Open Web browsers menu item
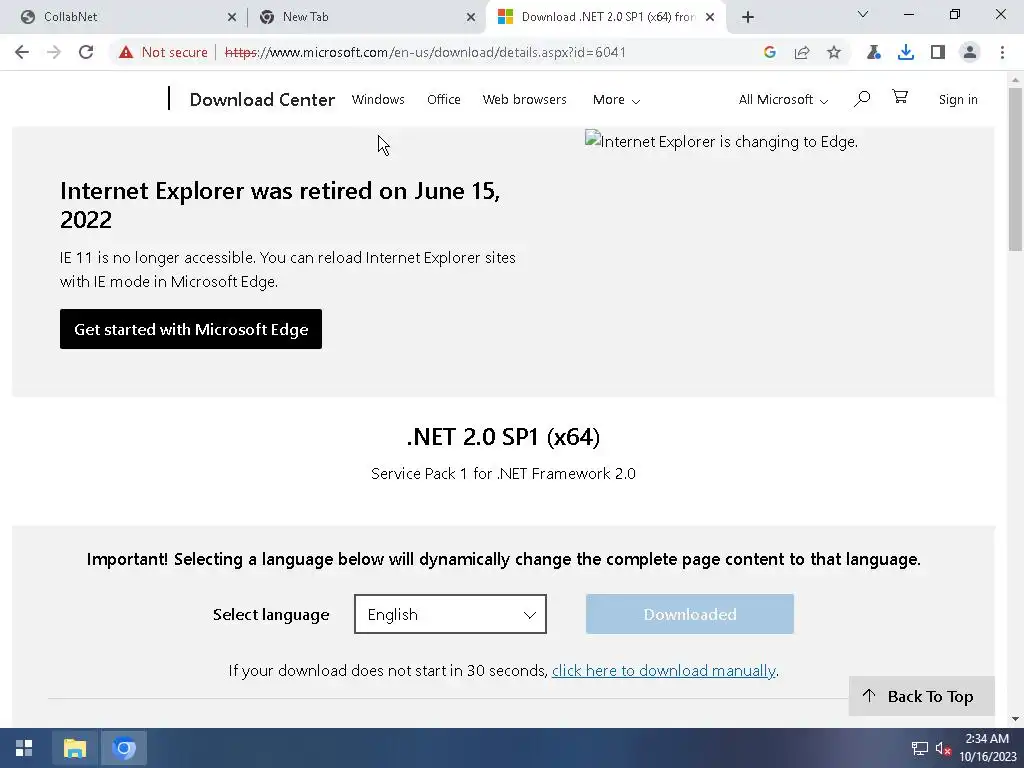This screenshot has height=768, width=1024. point(524,99)
